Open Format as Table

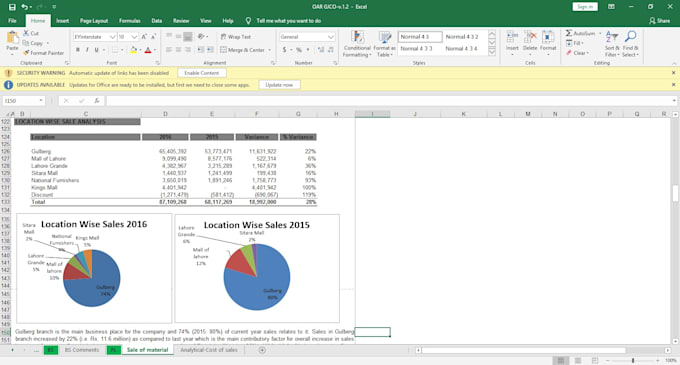point(384,44)
